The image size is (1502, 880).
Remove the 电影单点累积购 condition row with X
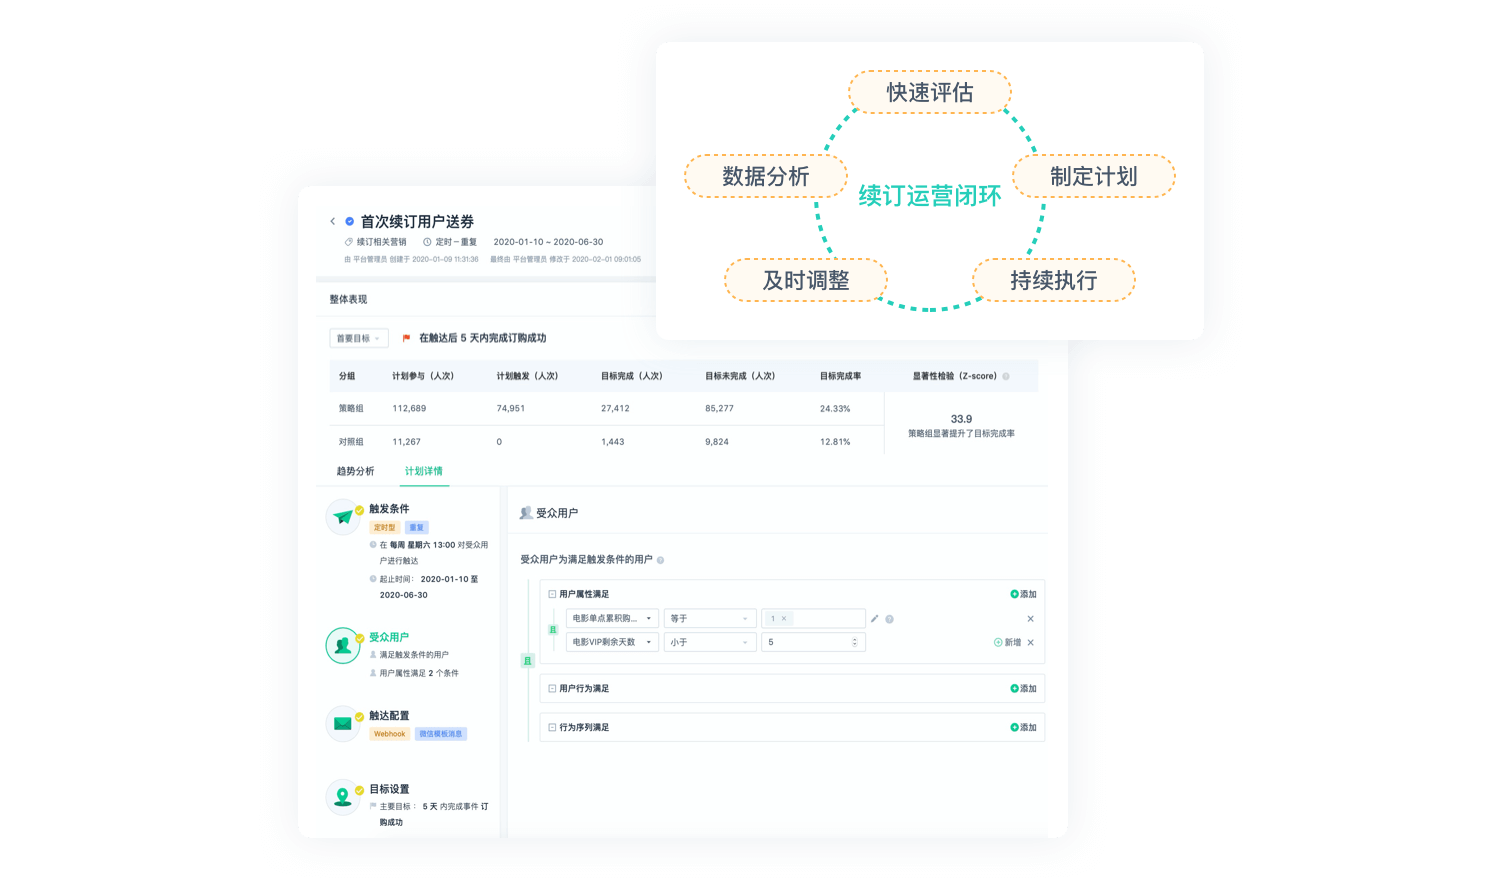click(x=1031, y=619)
